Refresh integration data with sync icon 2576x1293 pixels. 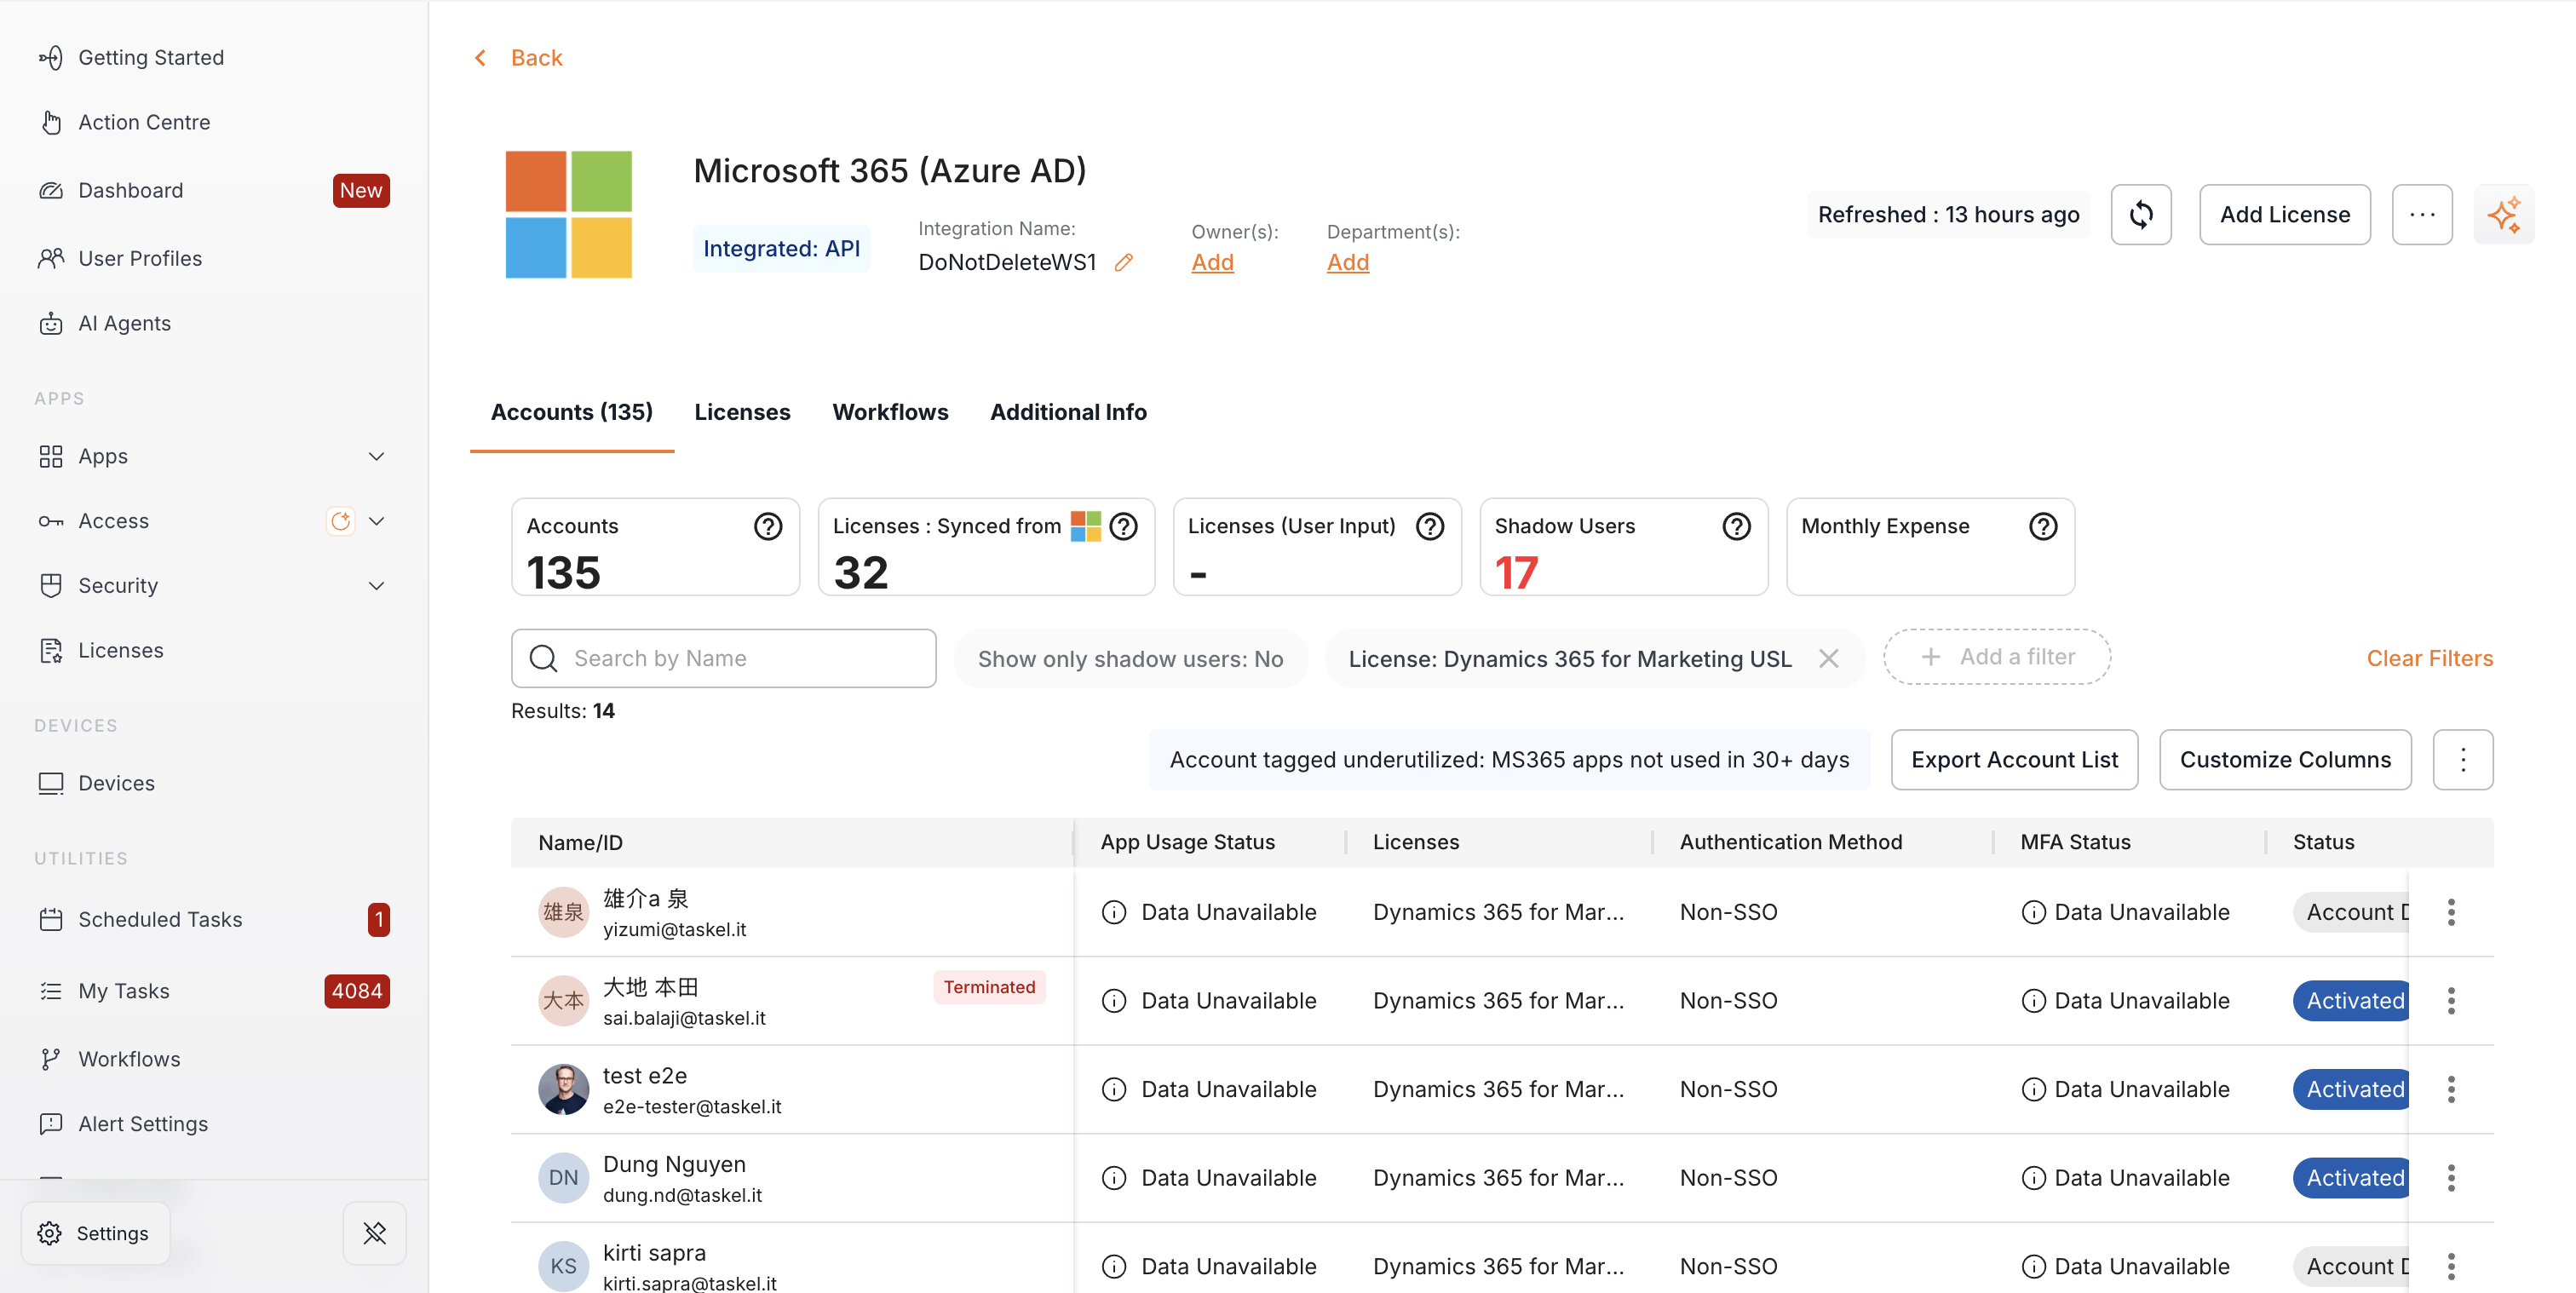coord(2141,214)
